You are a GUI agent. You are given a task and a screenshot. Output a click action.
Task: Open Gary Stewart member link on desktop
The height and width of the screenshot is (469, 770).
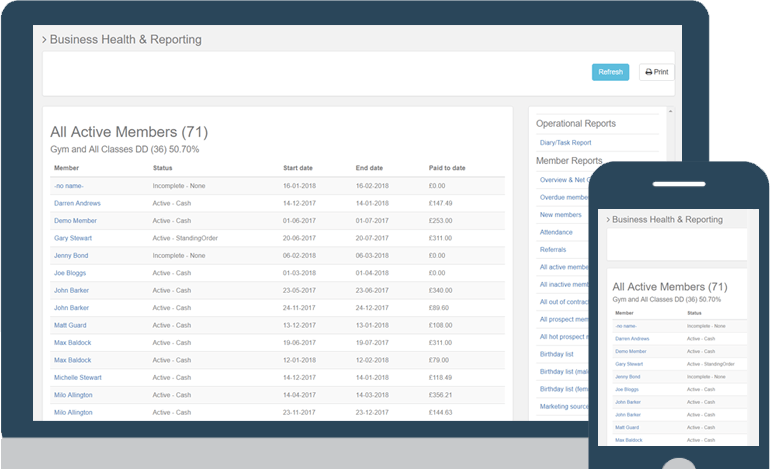click(x=75, y=238)
